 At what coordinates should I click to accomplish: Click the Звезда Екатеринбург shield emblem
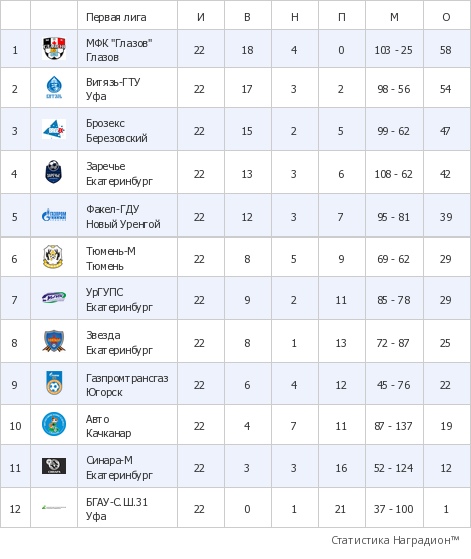pos(54,341)
